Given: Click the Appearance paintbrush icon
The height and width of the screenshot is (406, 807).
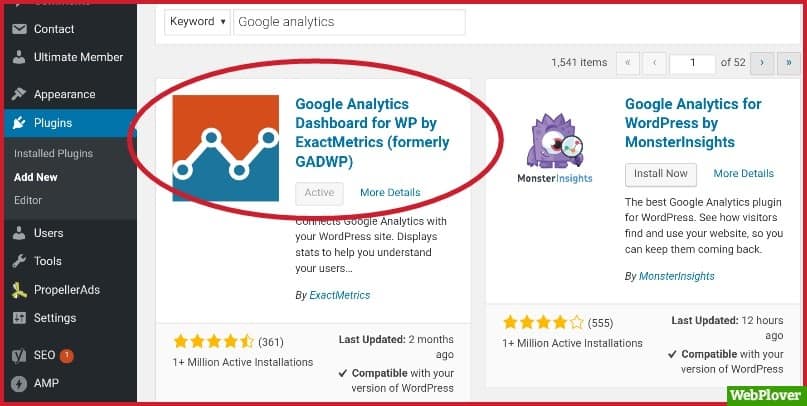Looking at the screenshot, I should tap(19, 94).
